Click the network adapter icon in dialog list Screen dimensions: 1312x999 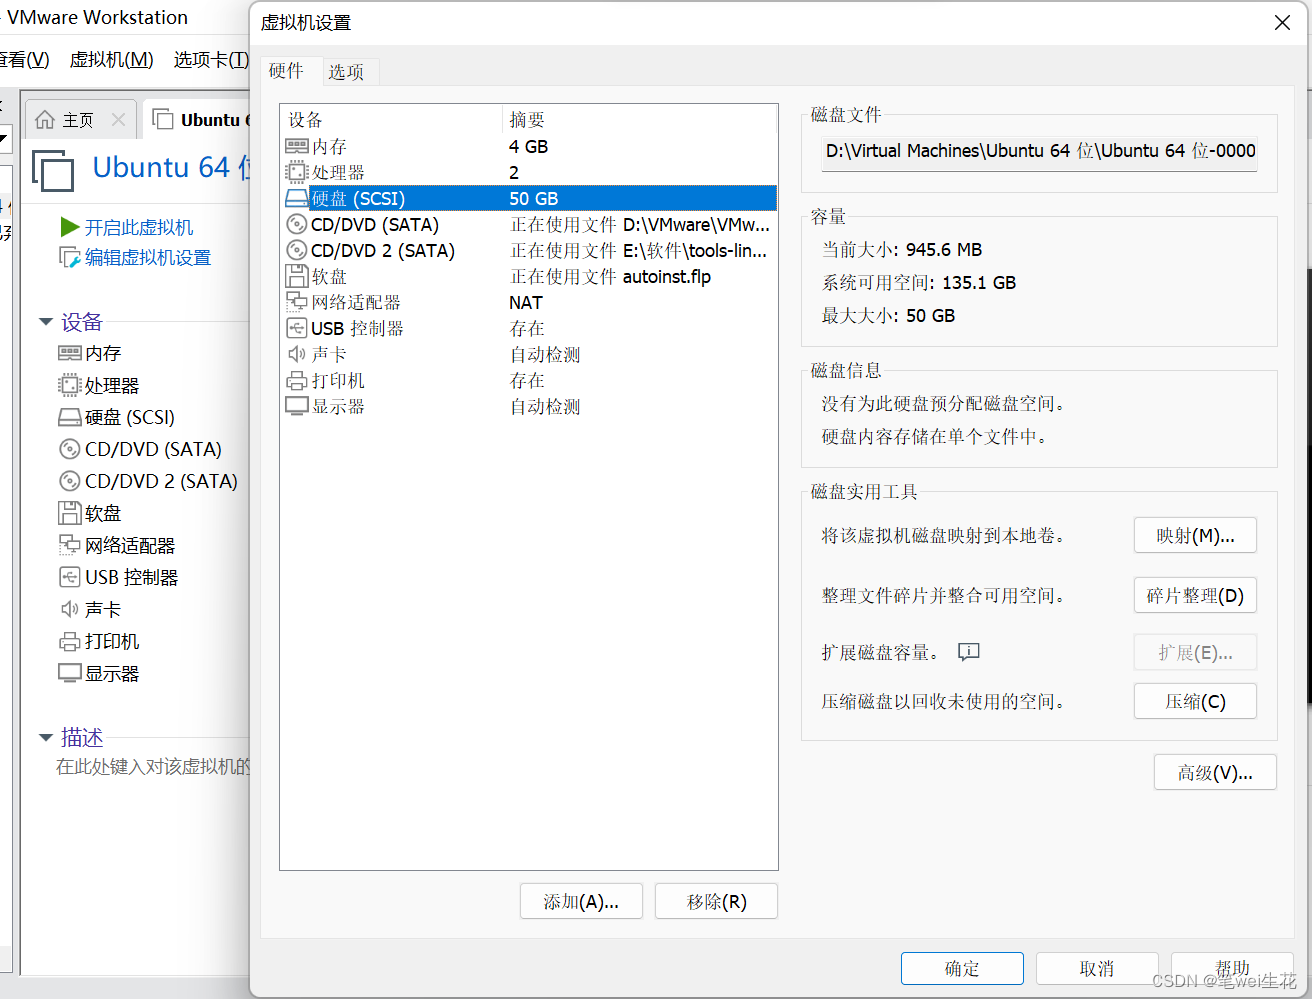click(296, 302)
